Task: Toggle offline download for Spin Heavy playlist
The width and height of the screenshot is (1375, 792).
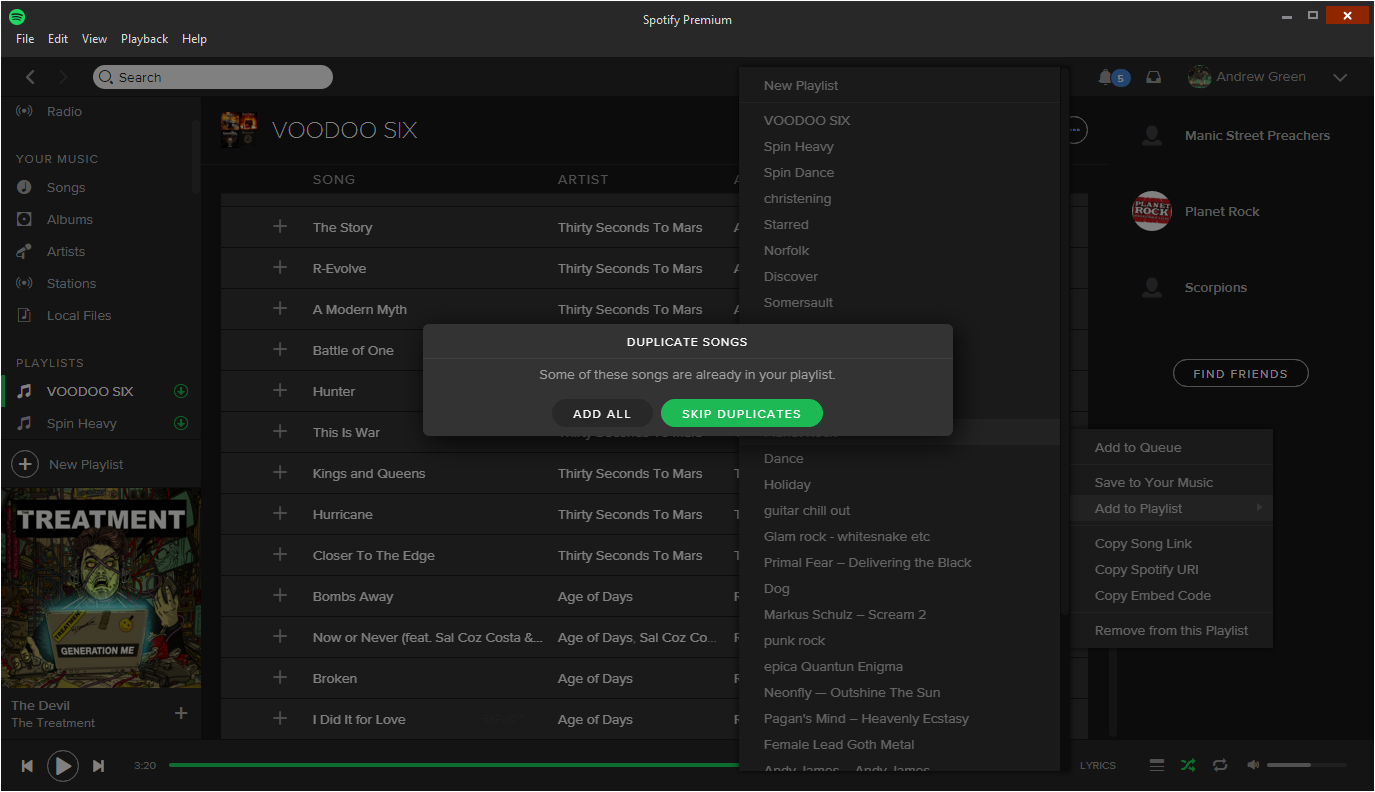Action: 181,423
